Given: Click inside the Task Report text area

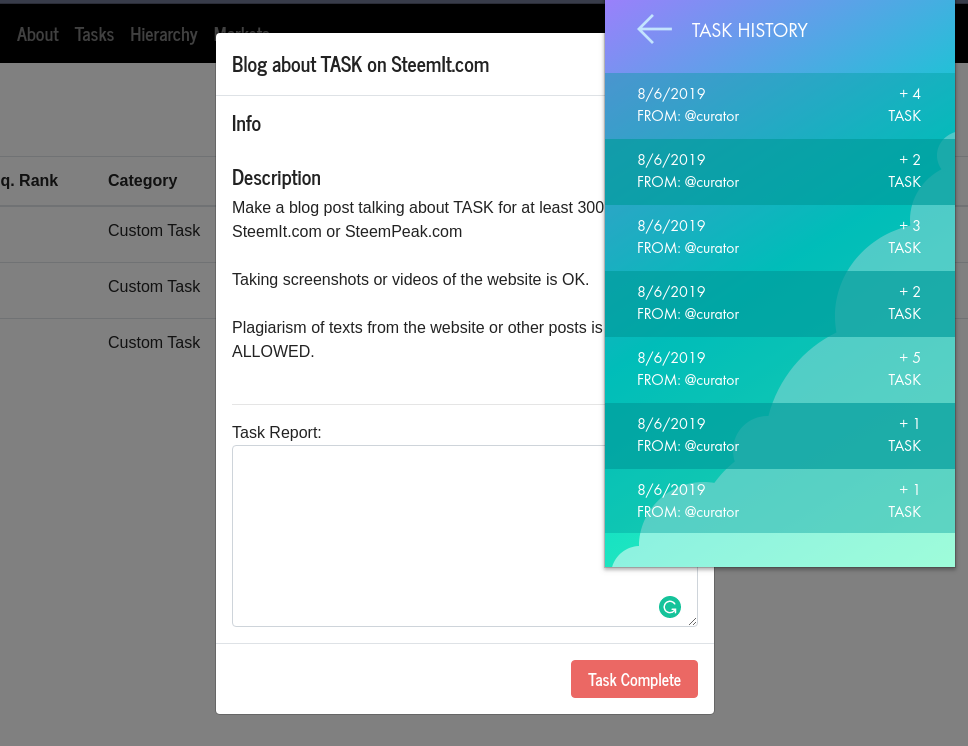Looking at the screenshot, I should tap(465, 535).
